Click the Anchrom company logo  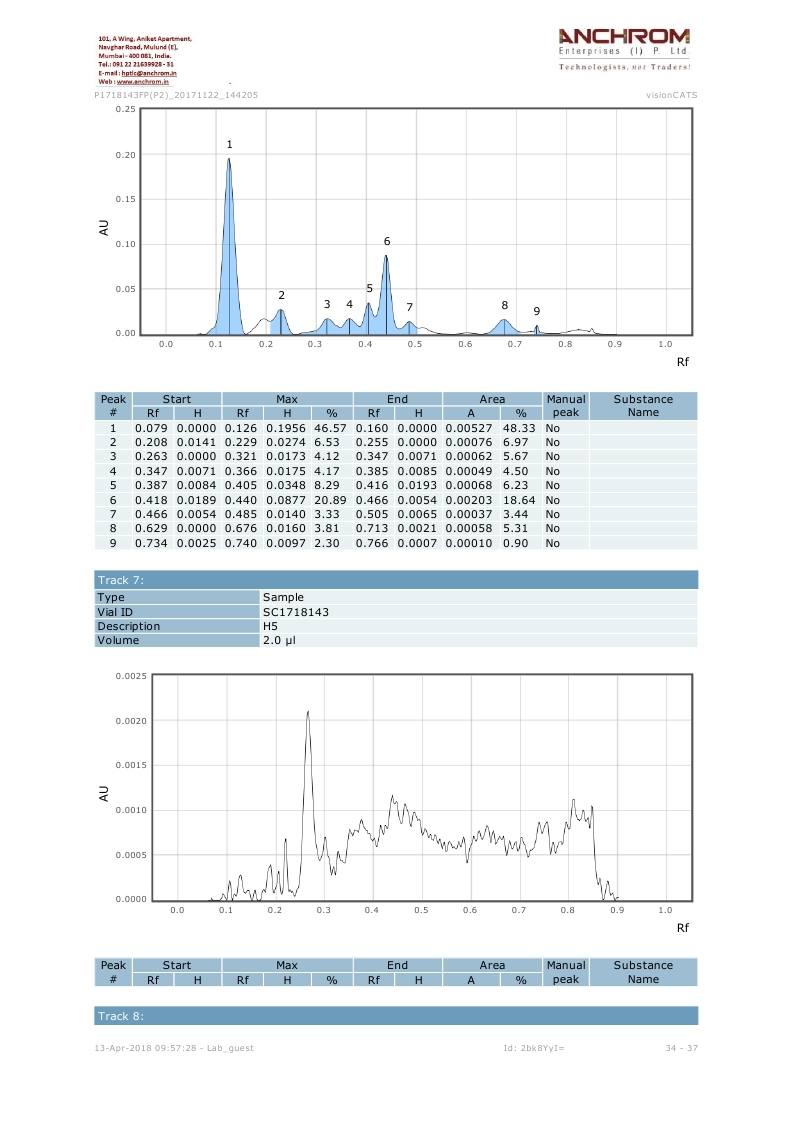tap(624, 41)
